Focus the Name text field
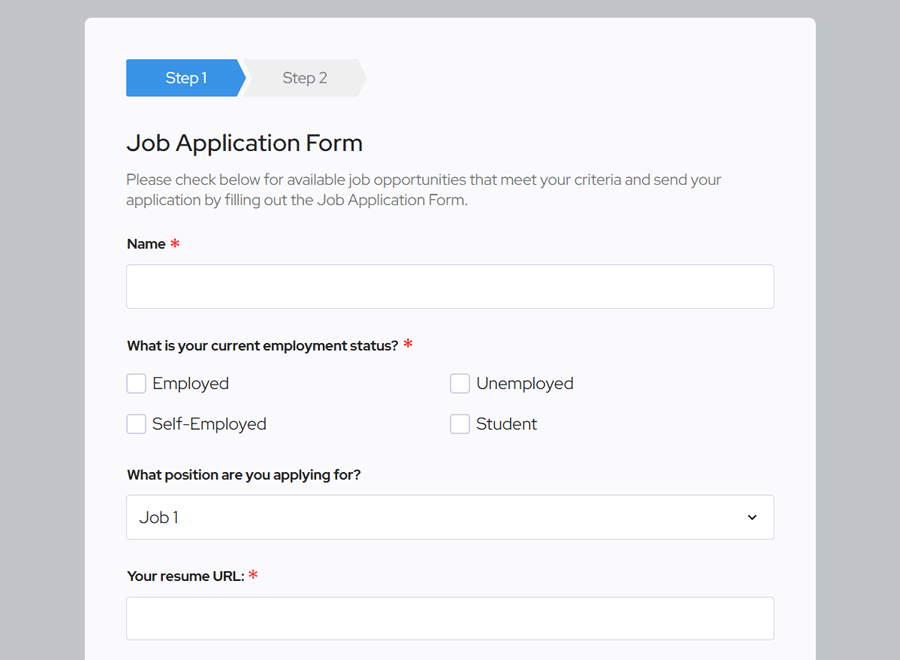Image resolution: width=900 pixels, height=660 pixels. click(449, 286)
